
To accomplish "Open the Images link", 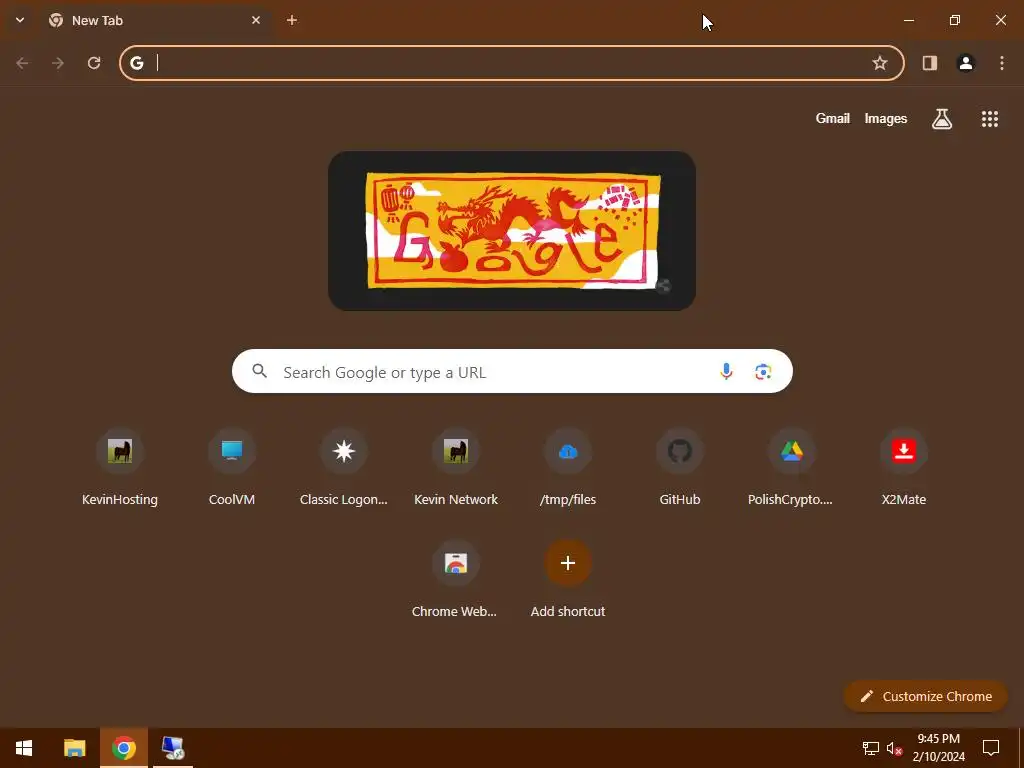I will (x=886, y=118).
